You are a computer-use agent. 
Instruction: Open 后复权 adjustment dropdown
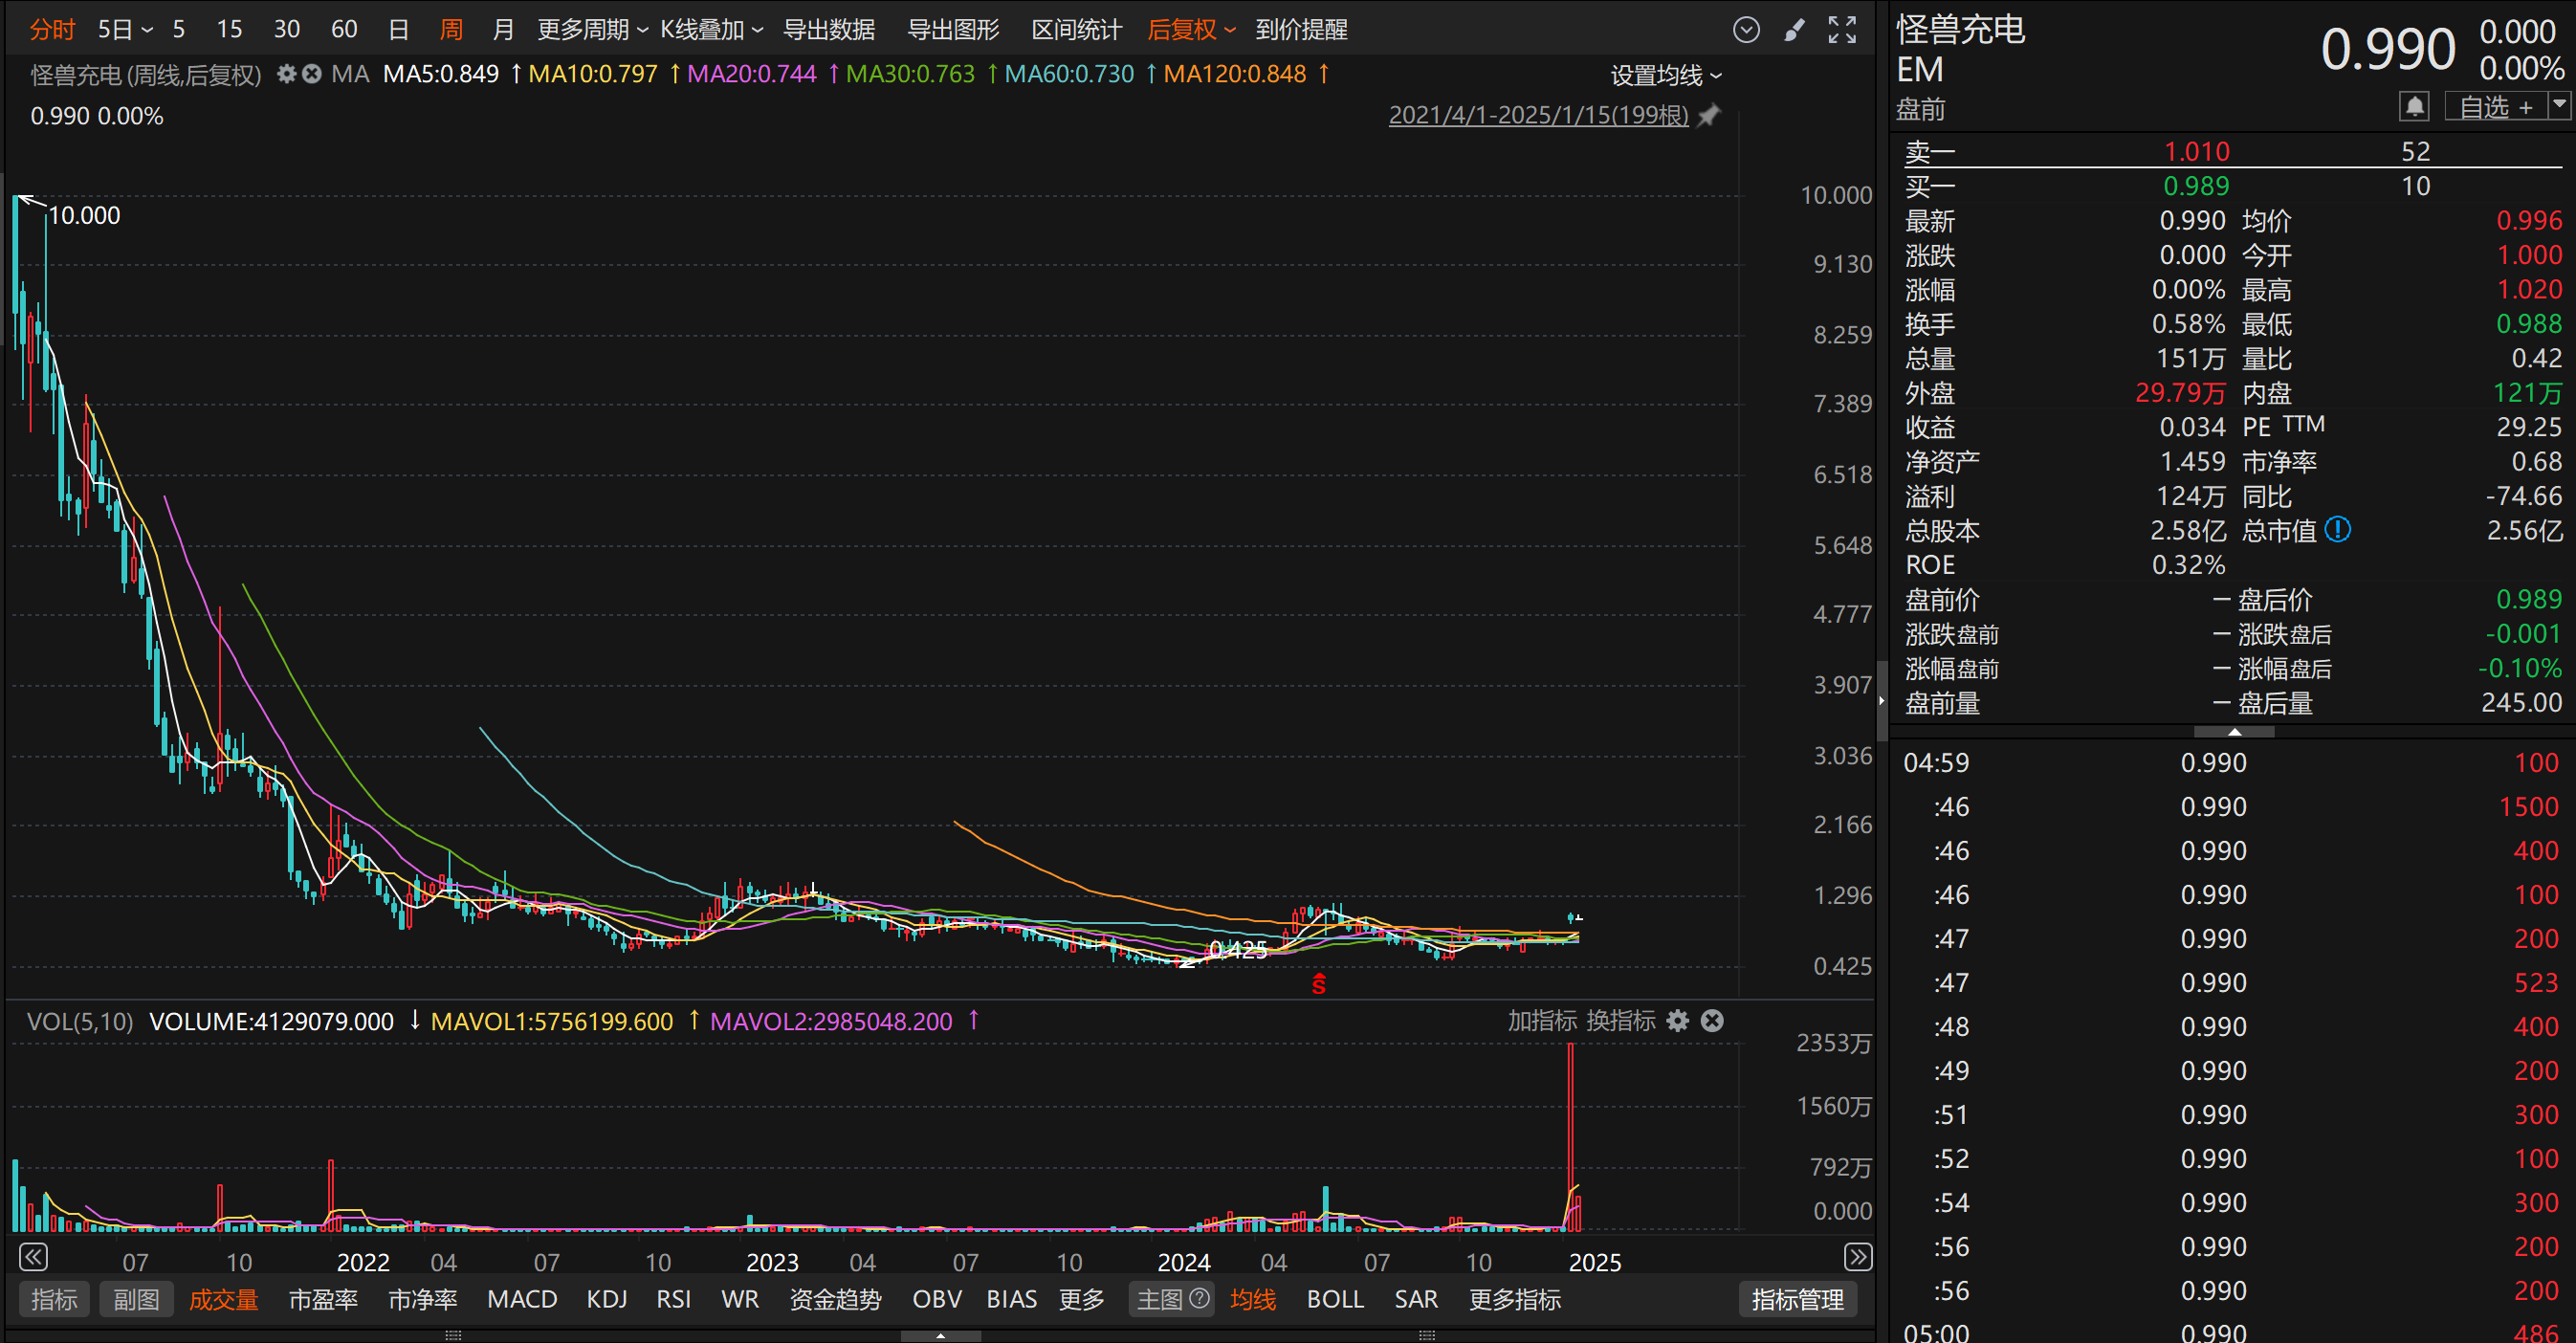(1191, 30)
